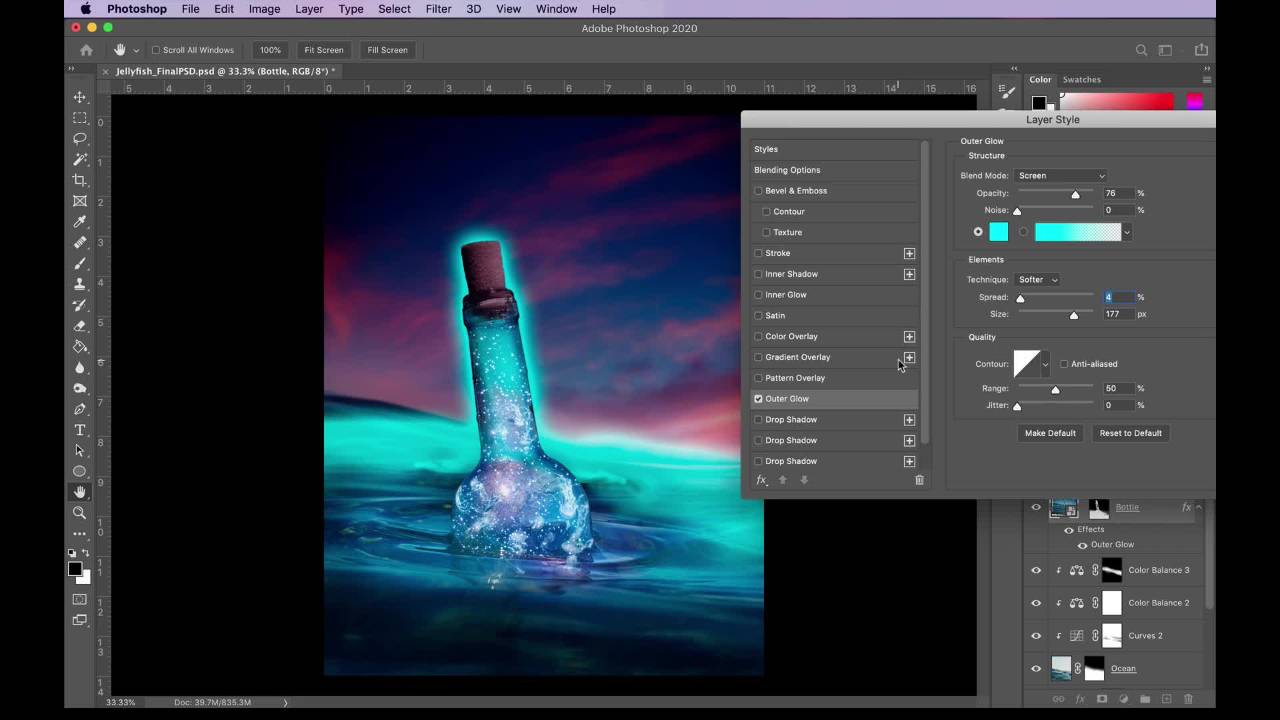Enable the Bevel & Emboss checkbox
Viewport: 1280px width, 720px height.
tap(758, 191)
